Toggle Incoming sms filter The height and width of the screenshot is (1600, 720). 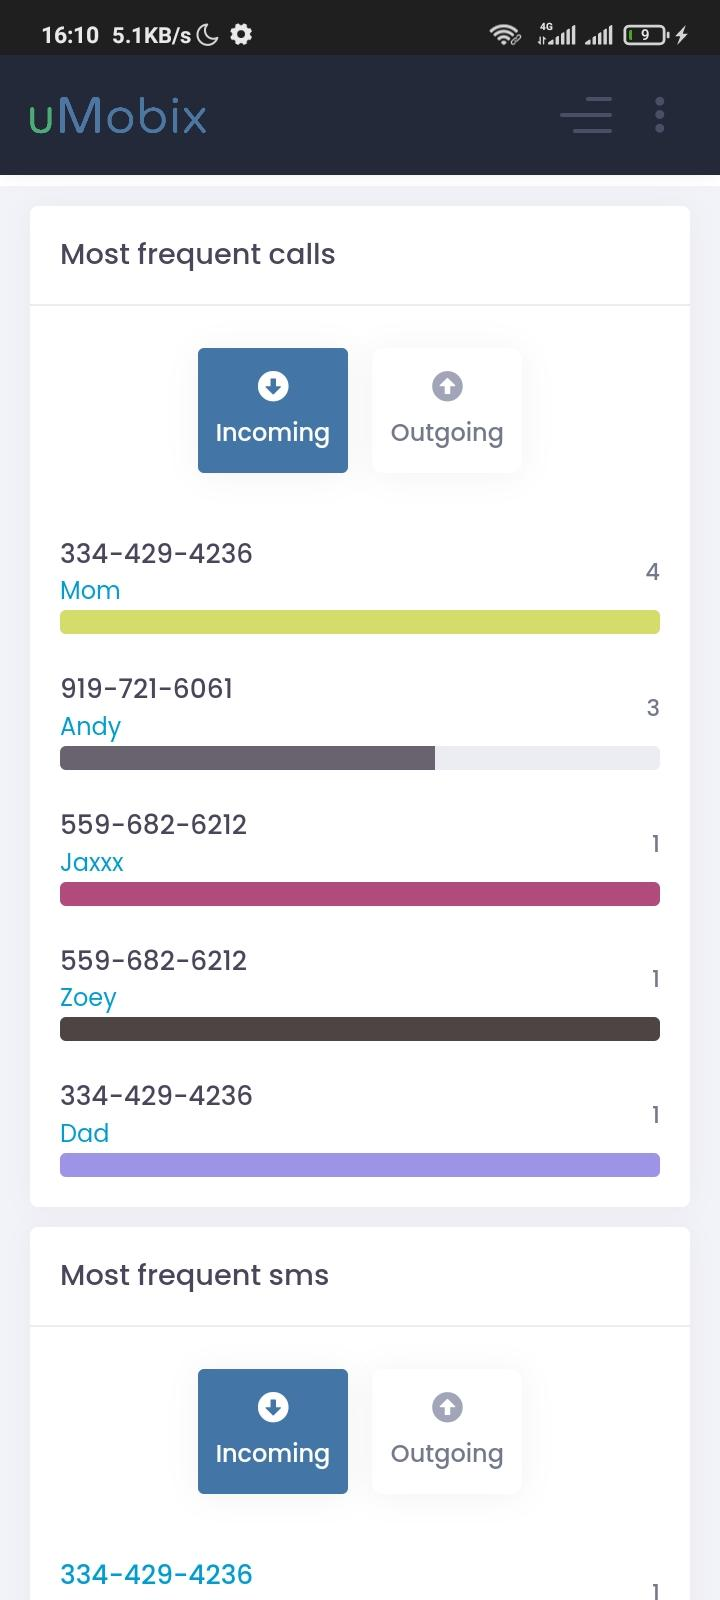click(272, 1431)
